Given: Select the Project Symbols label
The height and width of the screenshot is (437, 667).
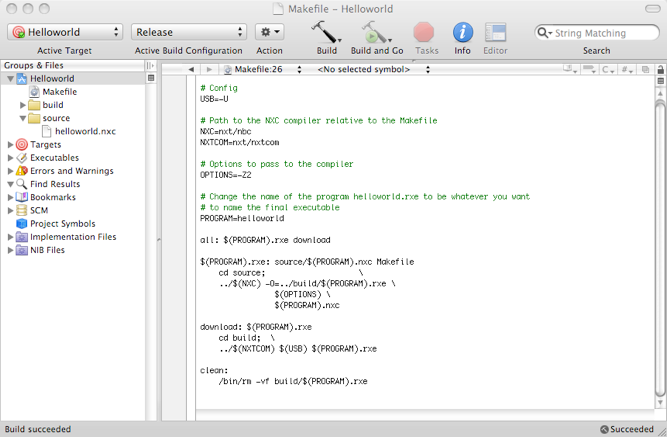Looking at the screenshot, I should tap(63, 224).
